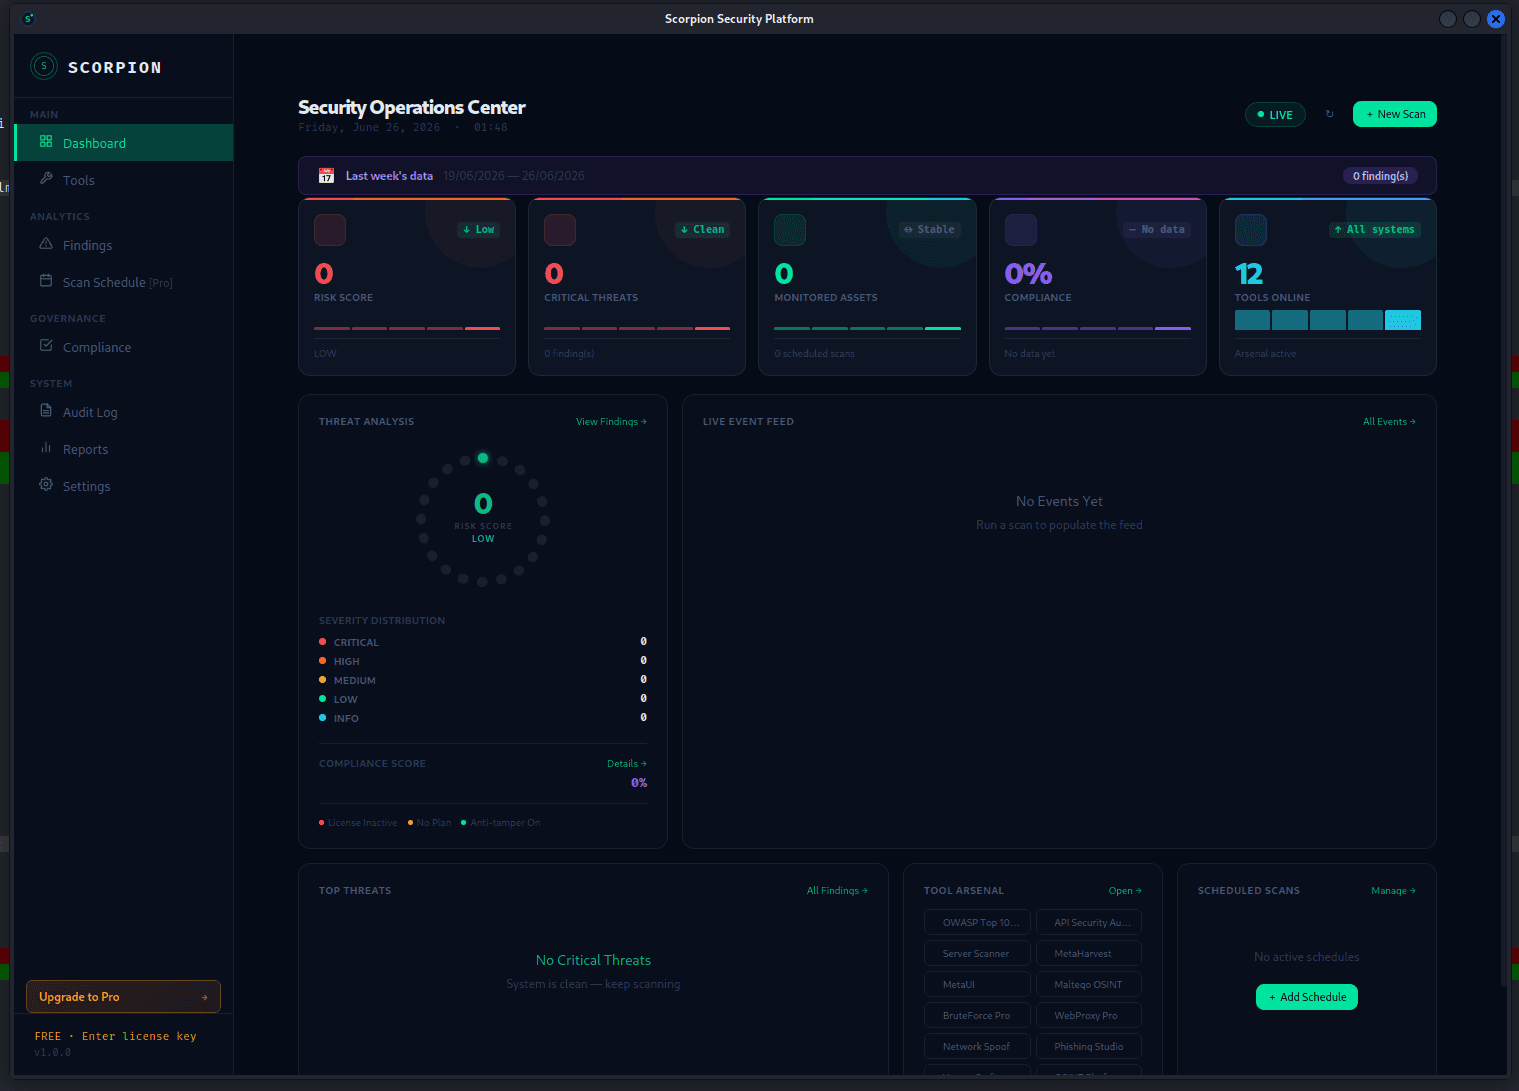Image resolution: width=1519 pixels, height=1091 pixels.
Task: Click Manage link in Scheduled Scans
Action: [x=1393, y=891]
